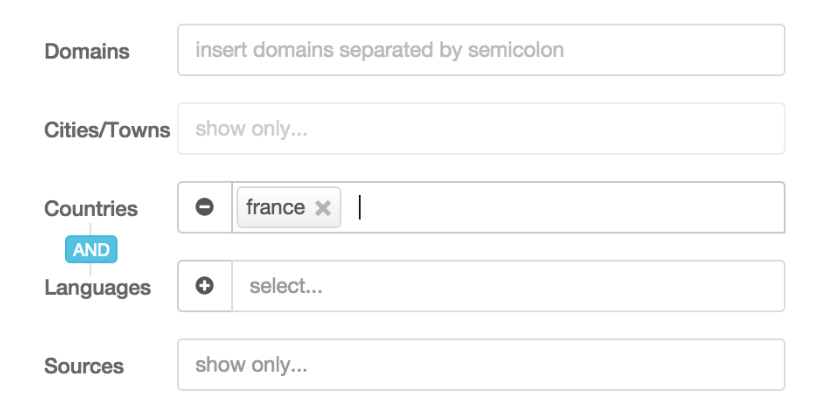Viewport: 817px width, 400px height.
Task: Click the 'show only...' placeholder in Cities/Towns
Action: click(251, 129)
